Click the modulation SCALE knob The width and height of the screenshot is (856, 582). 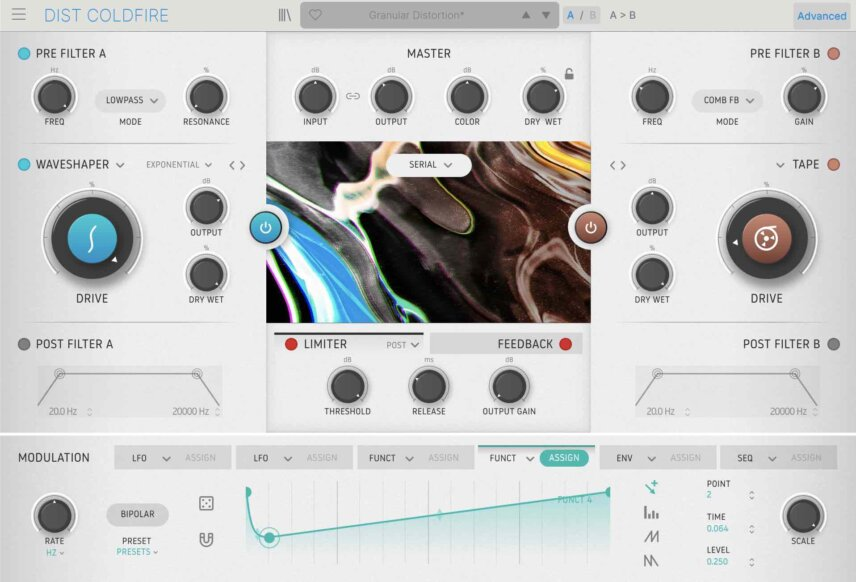pos(802,515)
